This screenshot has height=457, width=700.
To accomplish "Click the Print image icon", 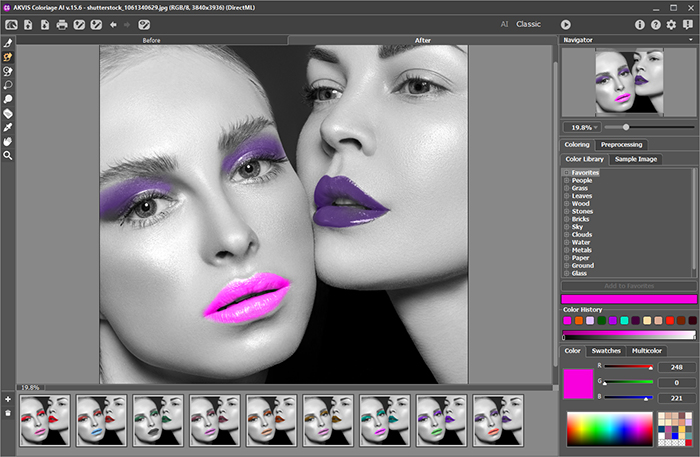I will (x=62, y=24).
